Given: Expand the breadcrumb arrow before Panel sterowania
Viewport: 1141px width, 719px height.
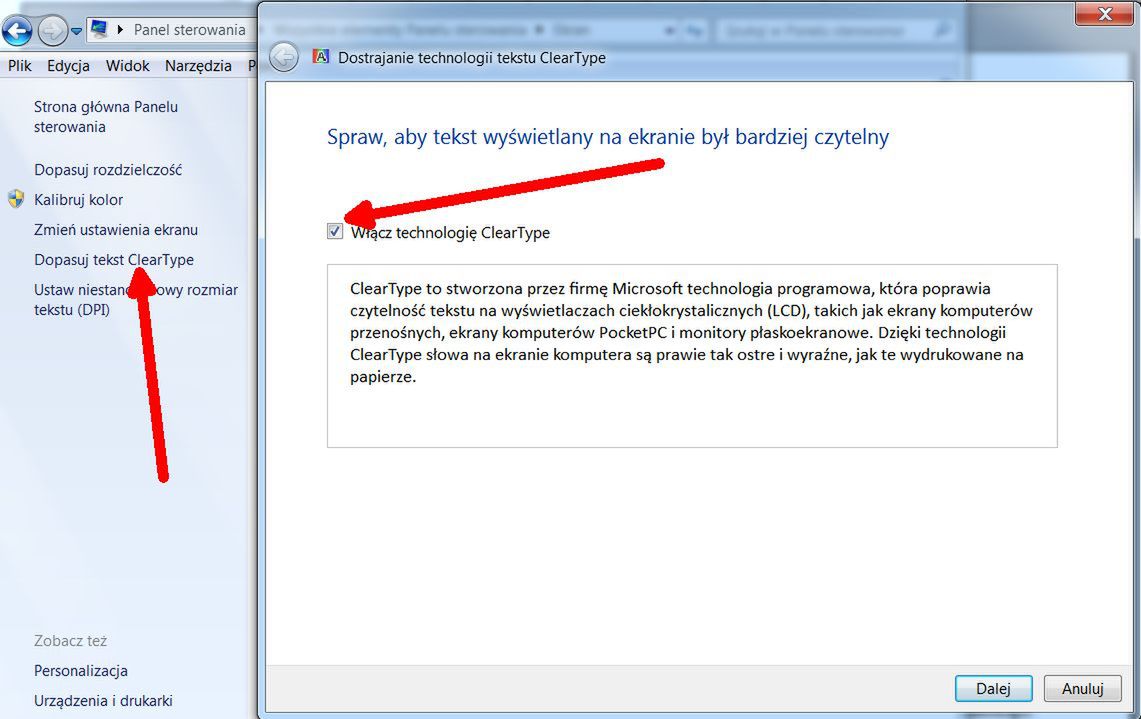Looking at the screenshot, I should point(120,30).
